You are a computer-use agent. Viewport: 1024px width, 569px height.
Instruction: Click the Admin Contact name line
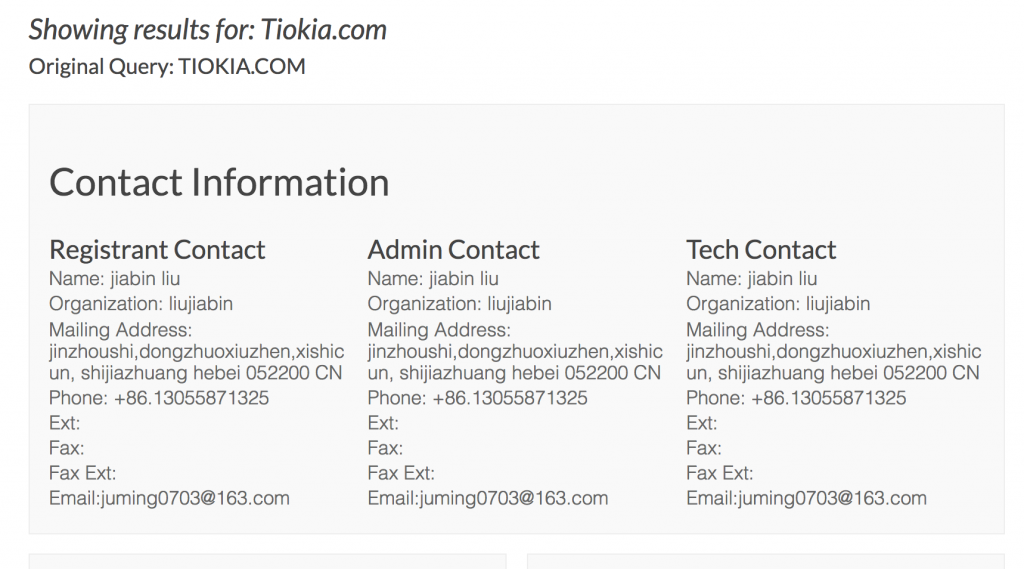click(433, 279)
